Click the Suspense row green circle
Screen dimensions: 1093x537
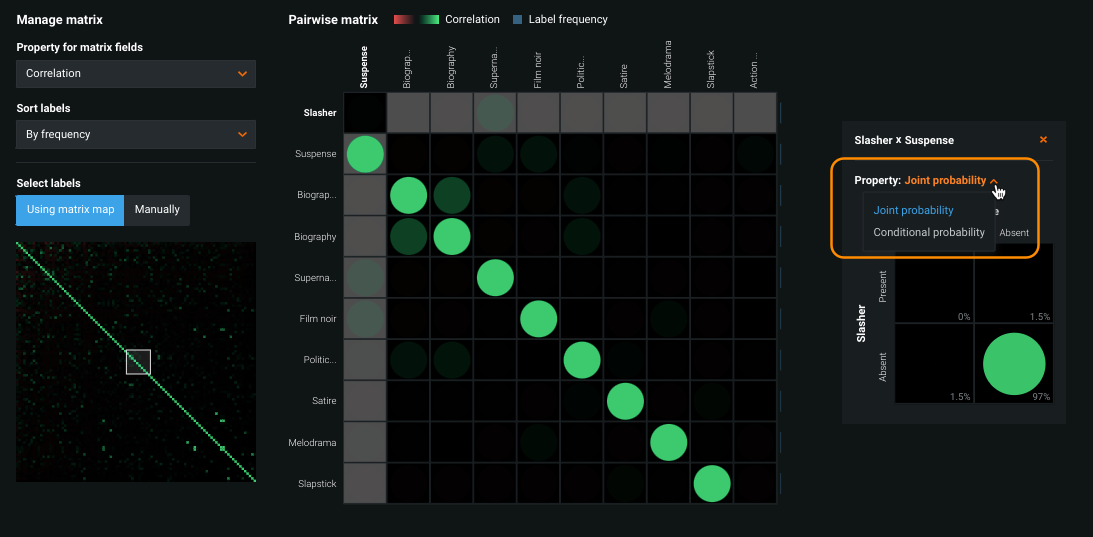(365, 154)
